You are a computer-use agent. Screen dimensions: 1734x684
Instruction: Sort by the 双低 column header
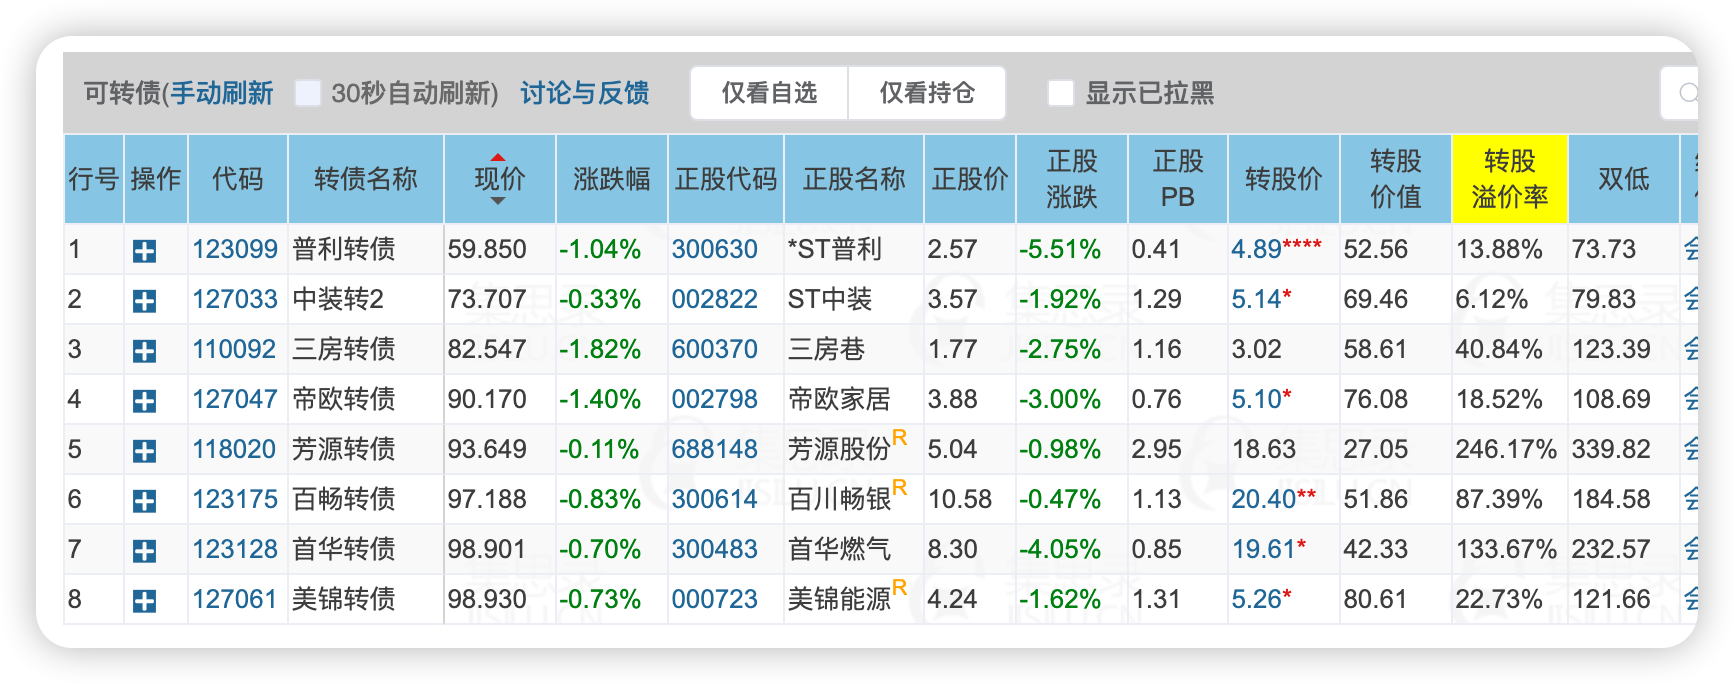tap(1623, 179)
